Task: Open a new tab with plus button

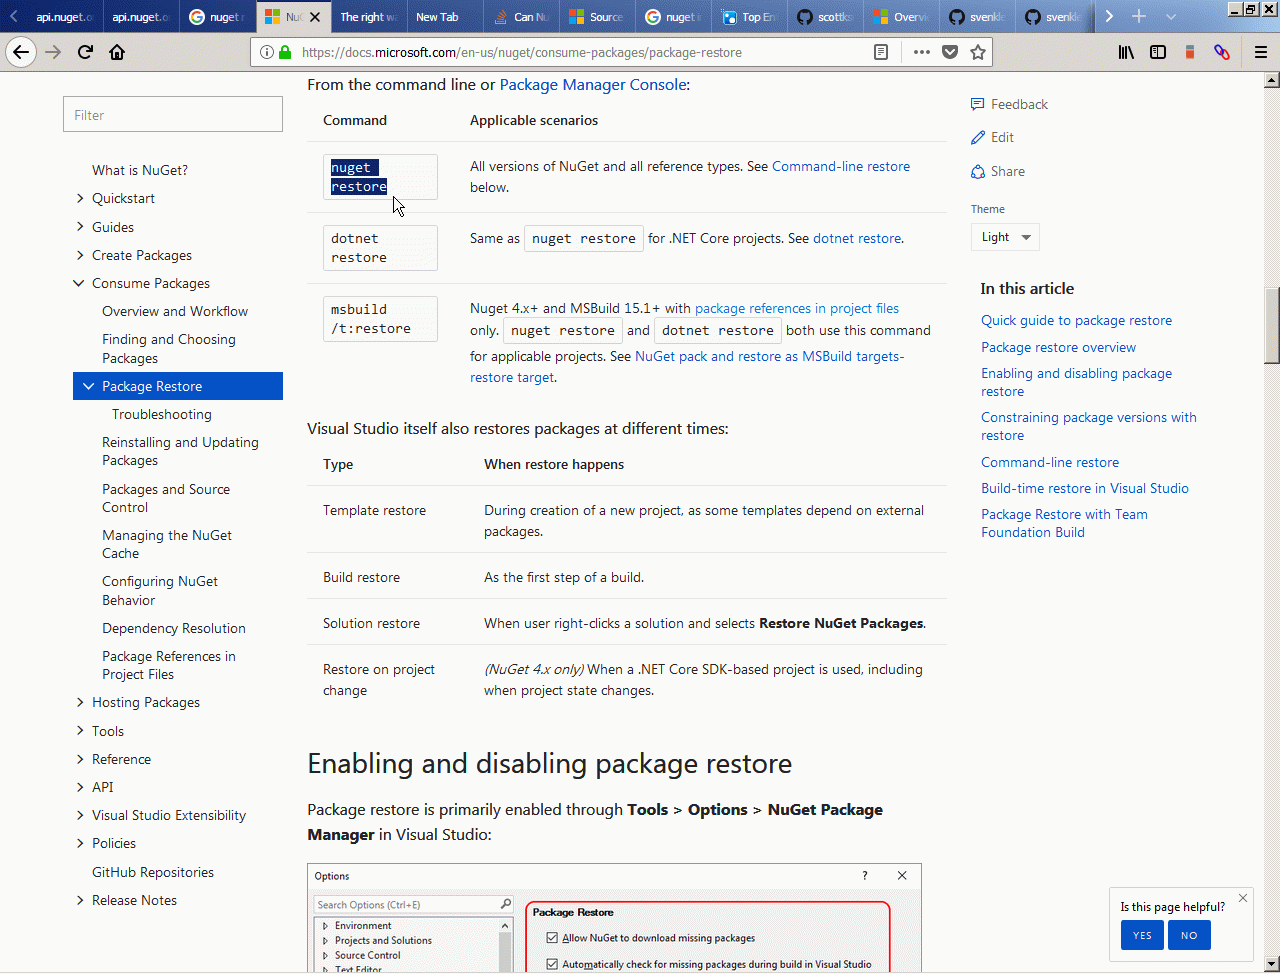Action: (x=1138, y=16)
